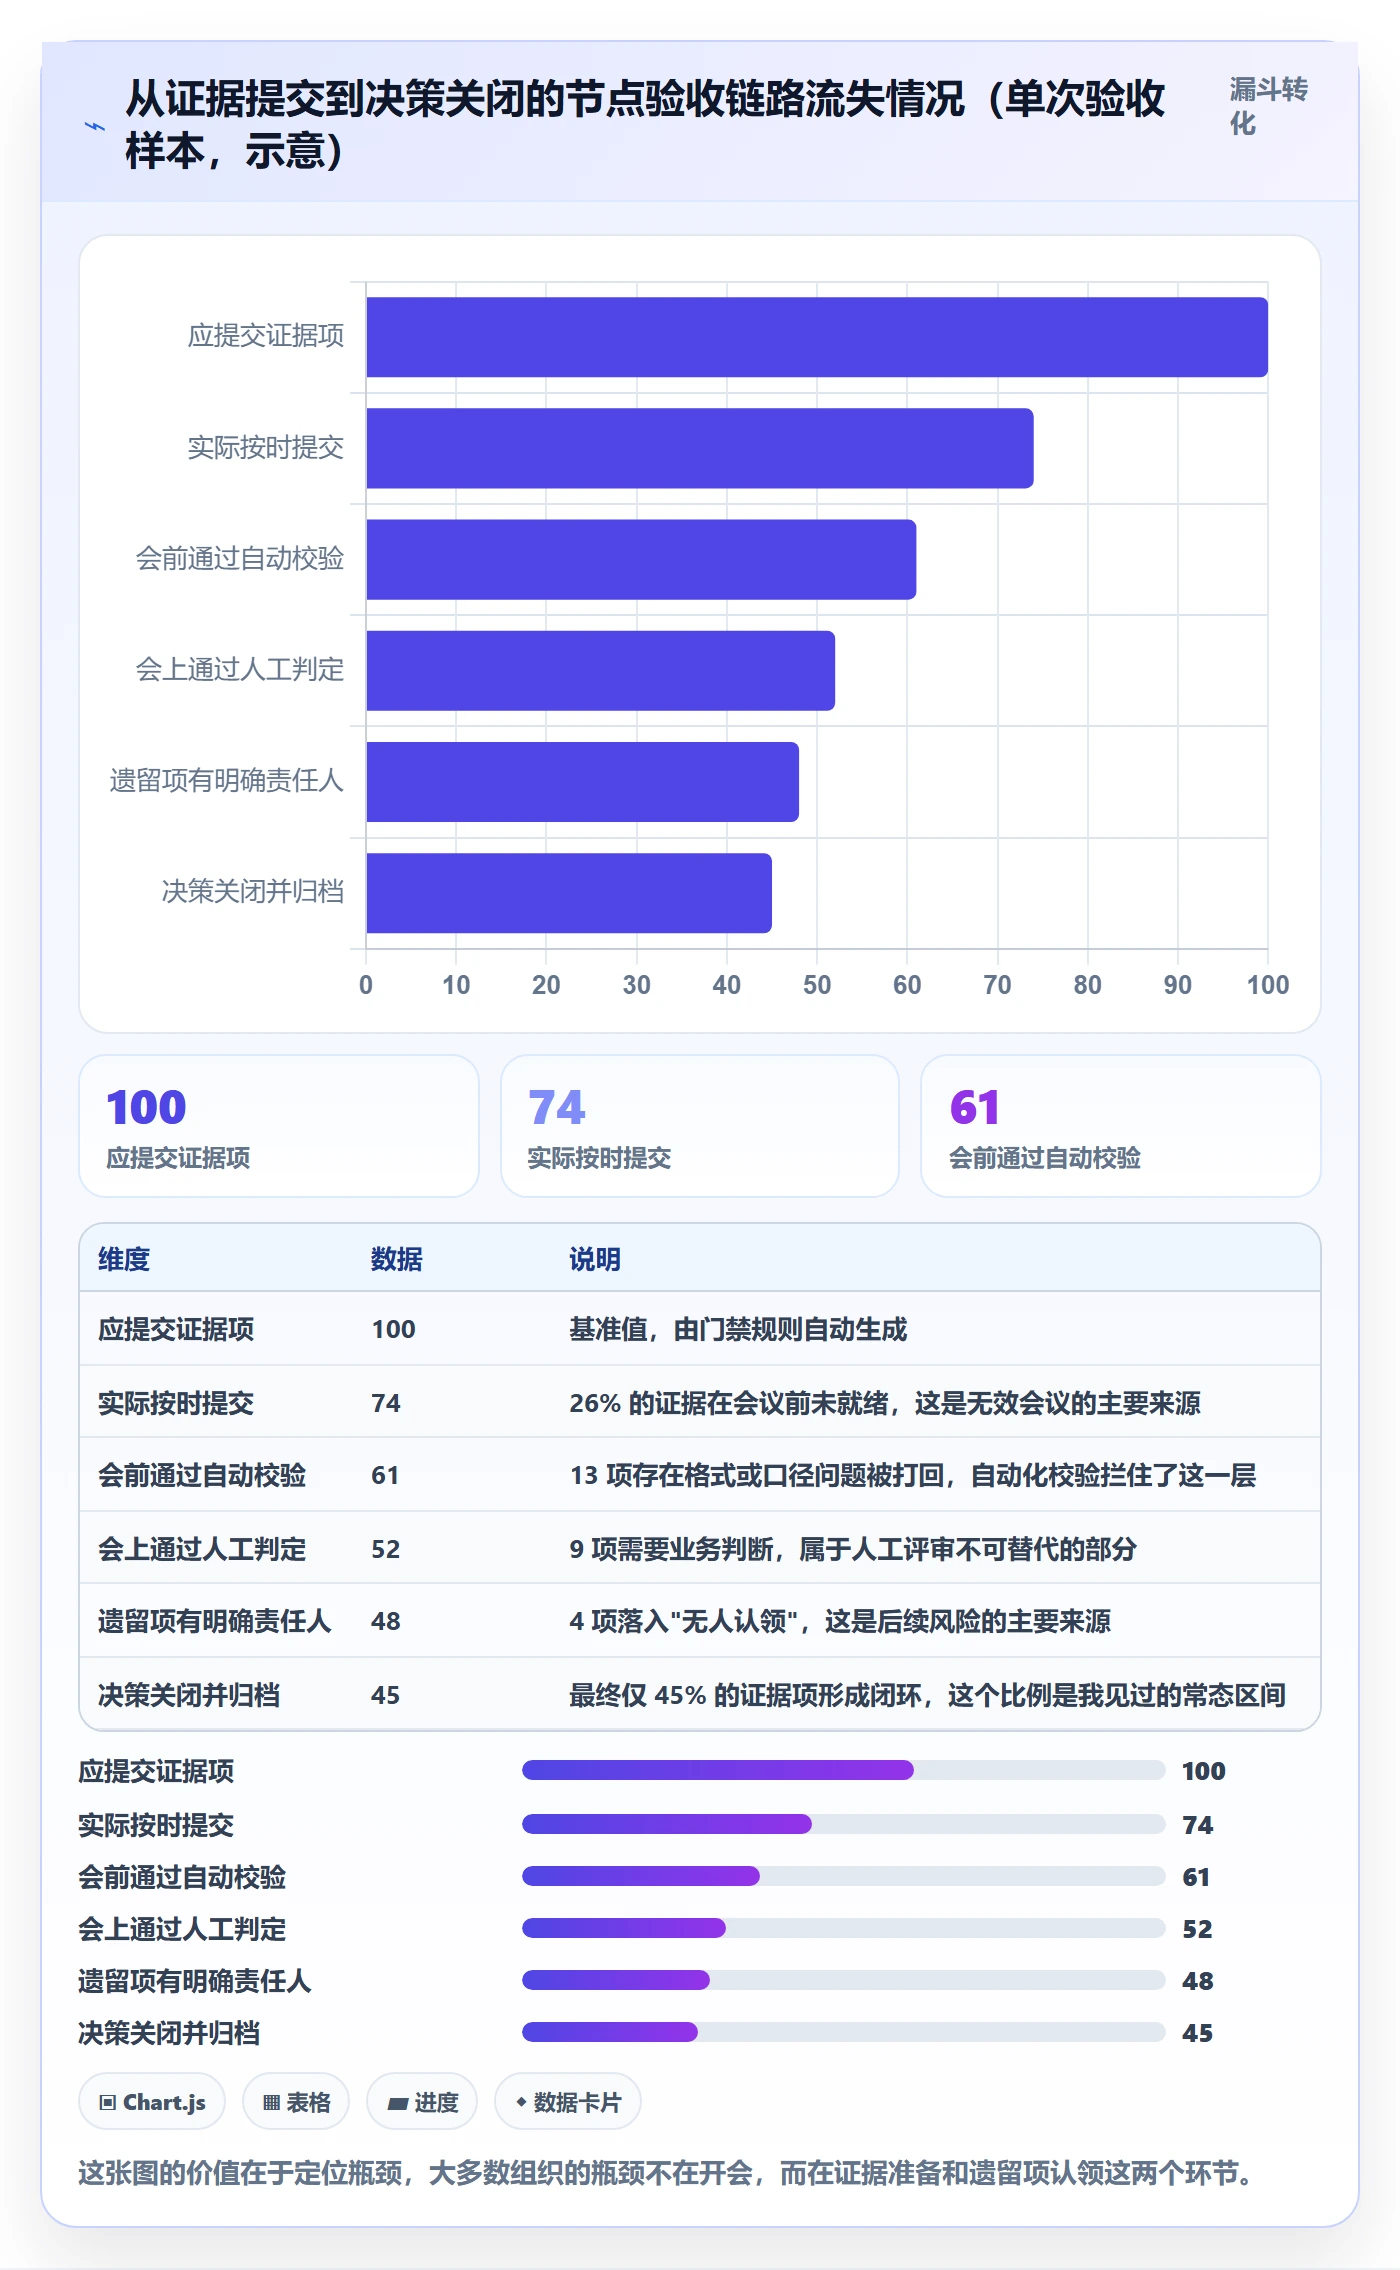1400x2270 pixels.
Task: Click table cell starting with 最终仅 45%
Action: (927, 1695)
